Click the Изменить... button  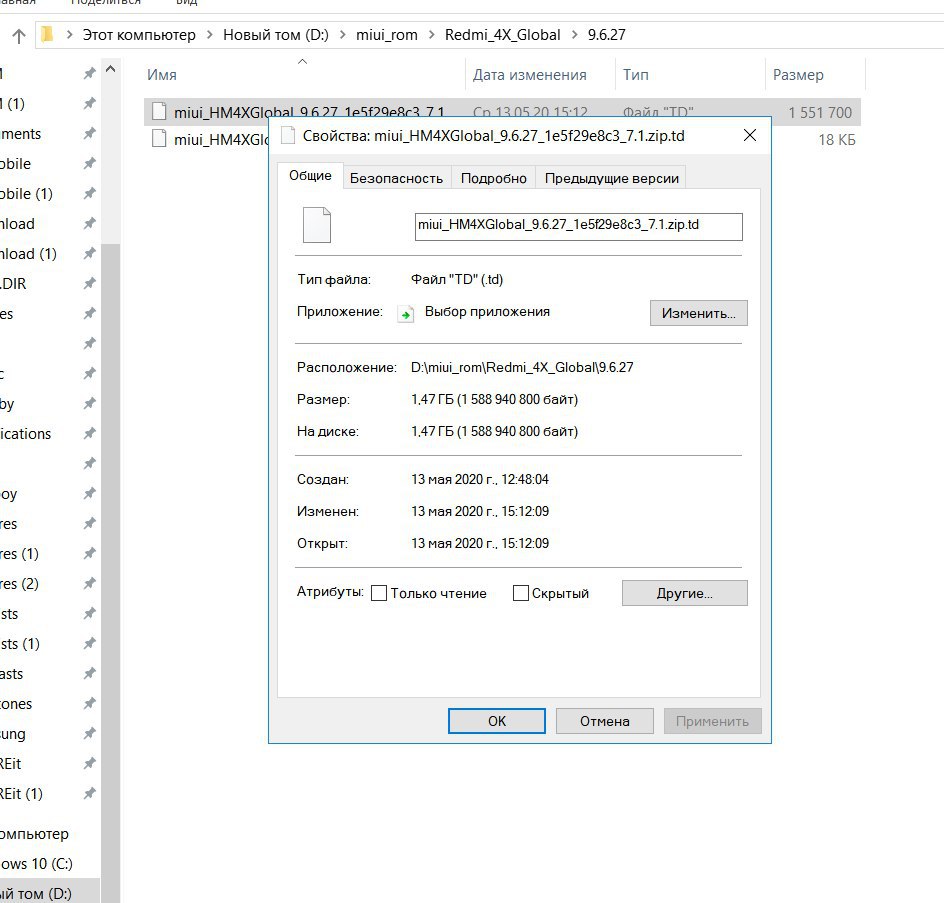click(698, 313)
